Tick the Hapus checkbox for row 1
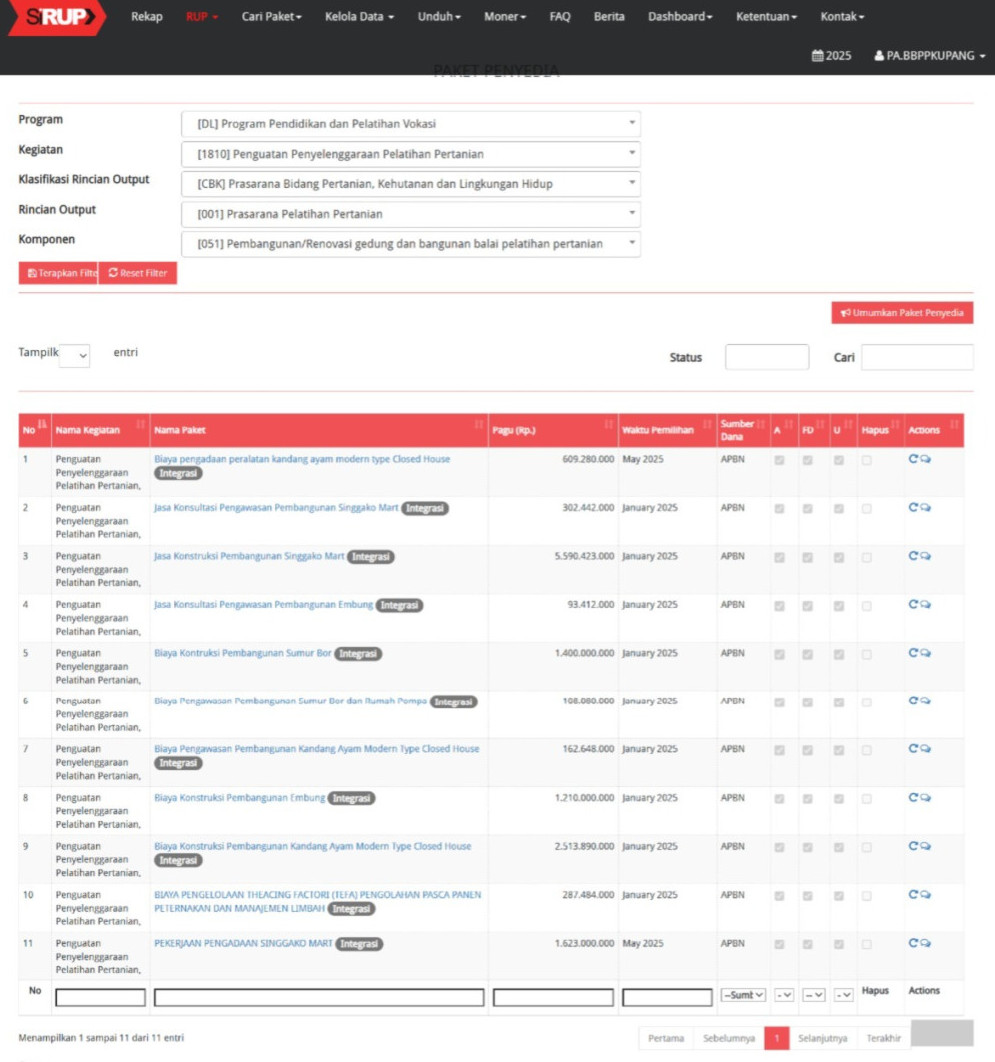Image resolution: width=995 pixels, height=1062 pixels. [x=867, y=460]
